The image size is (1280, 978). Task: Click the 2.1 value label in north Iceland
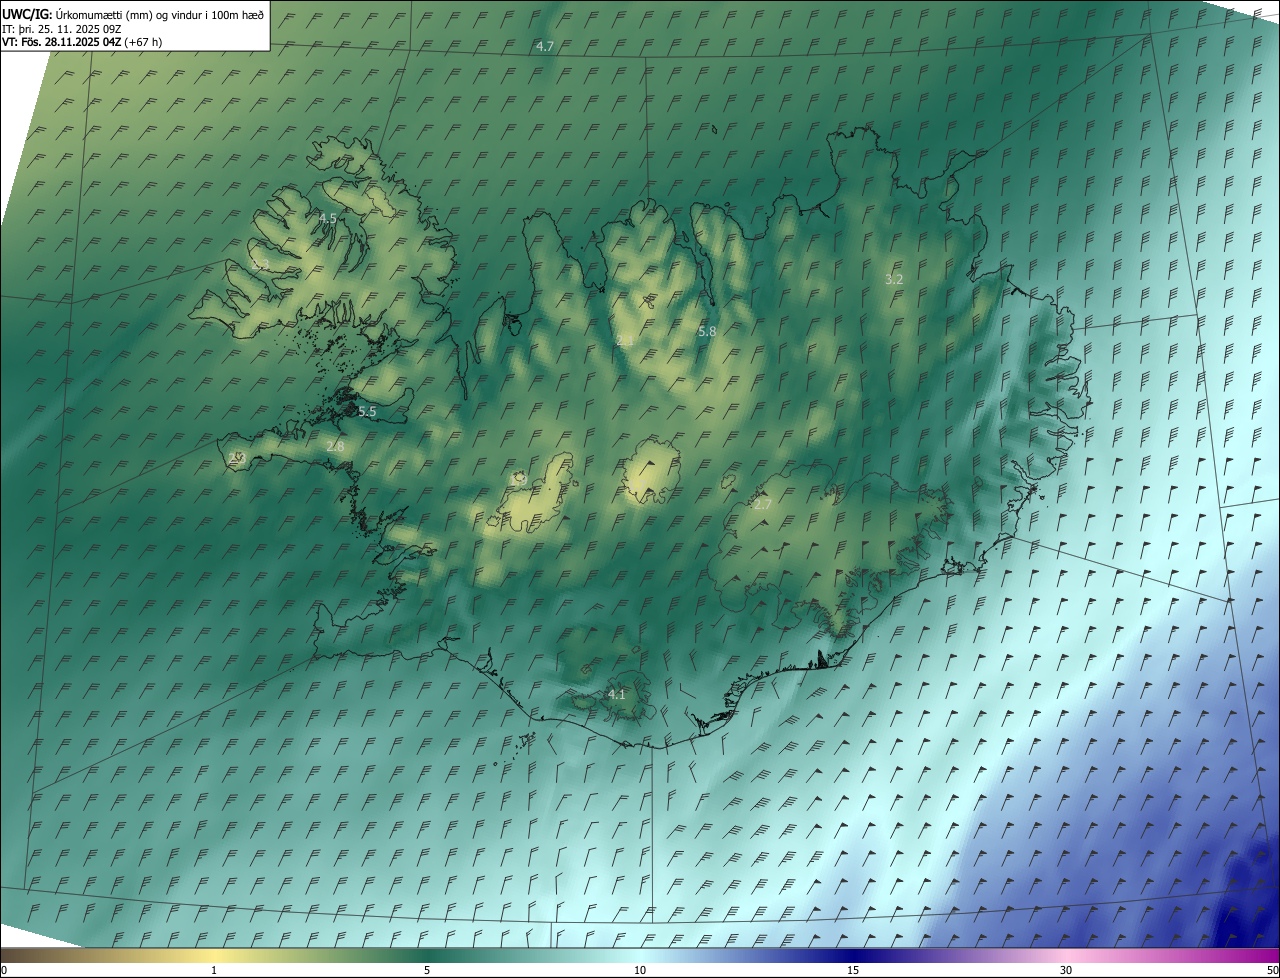(x=625, y=341)
